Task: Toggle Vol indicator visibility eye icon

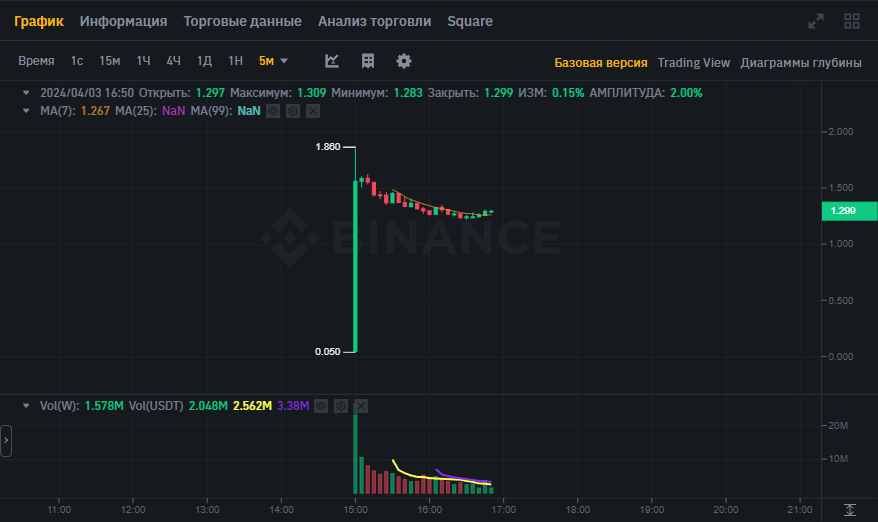Action: (321, 406)
